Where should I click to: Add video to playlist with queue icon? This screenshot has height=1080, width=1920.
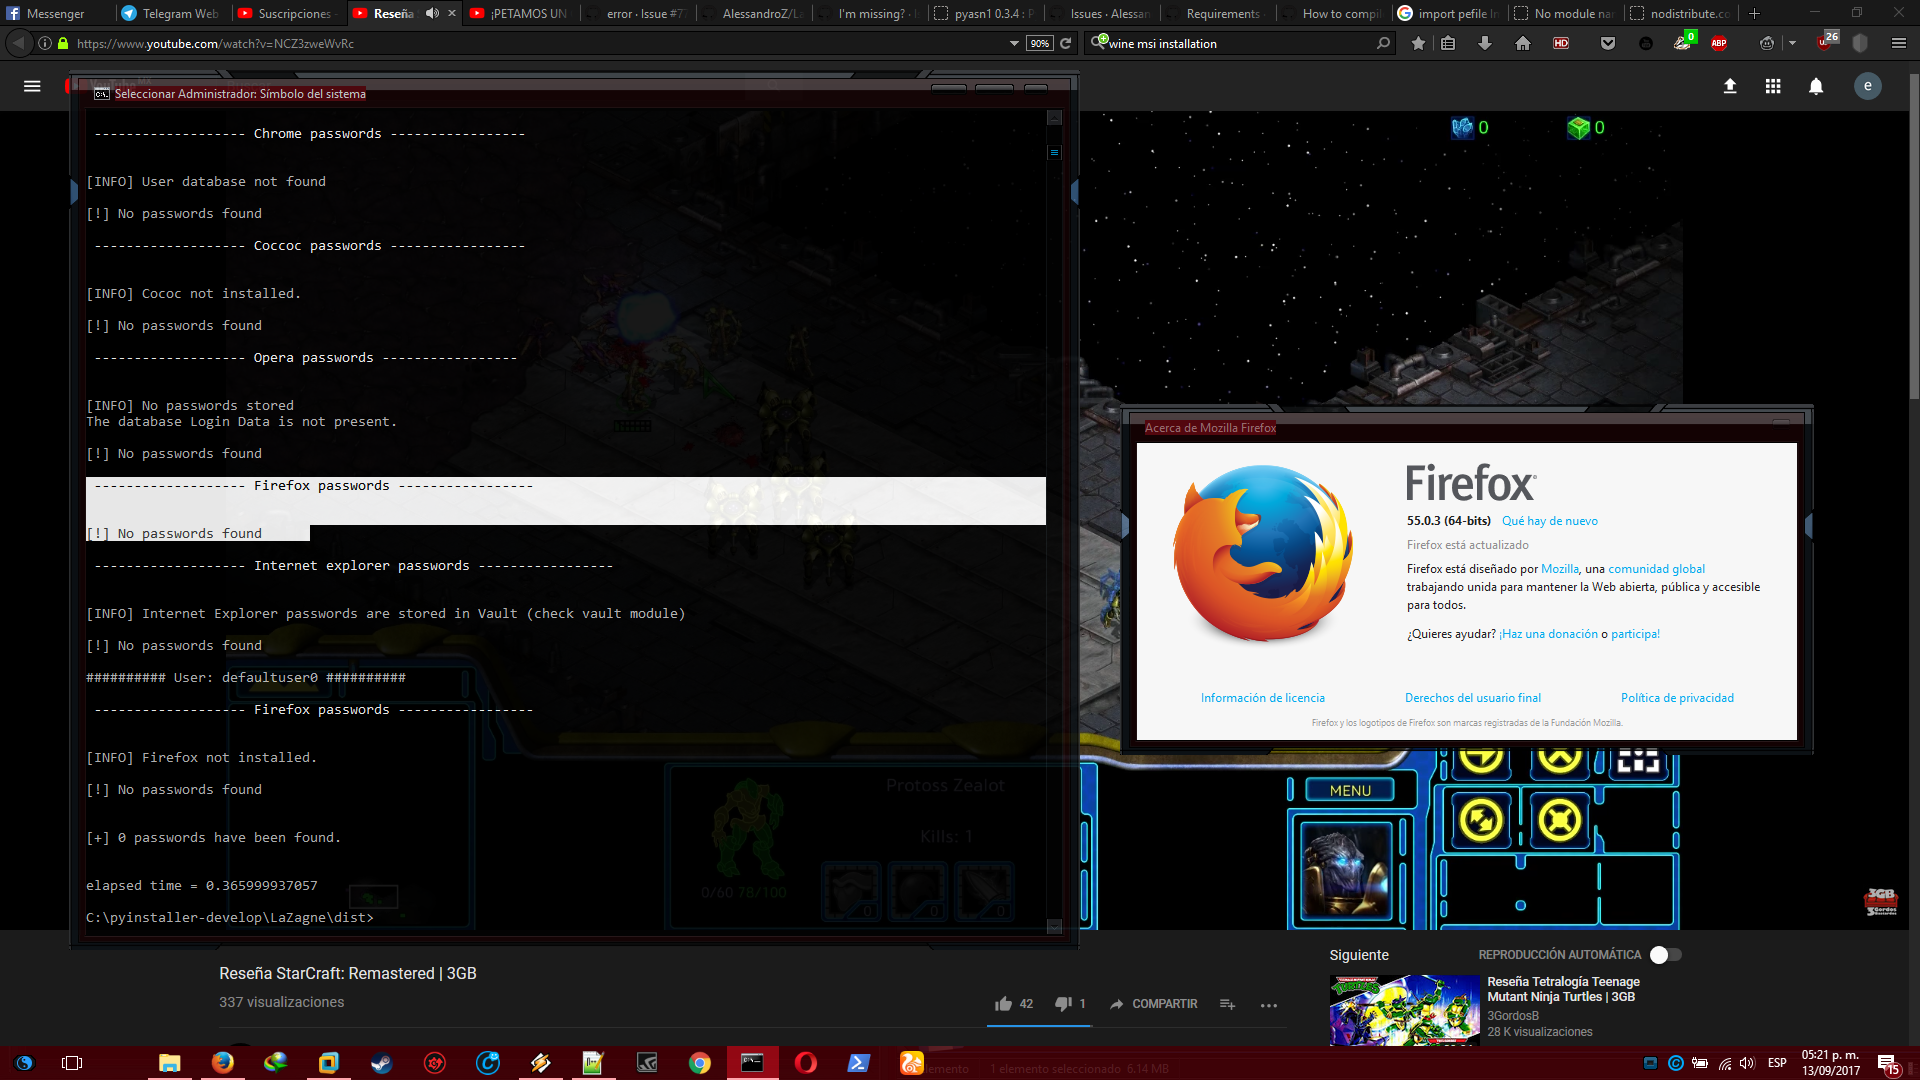click(1227, 1004)
